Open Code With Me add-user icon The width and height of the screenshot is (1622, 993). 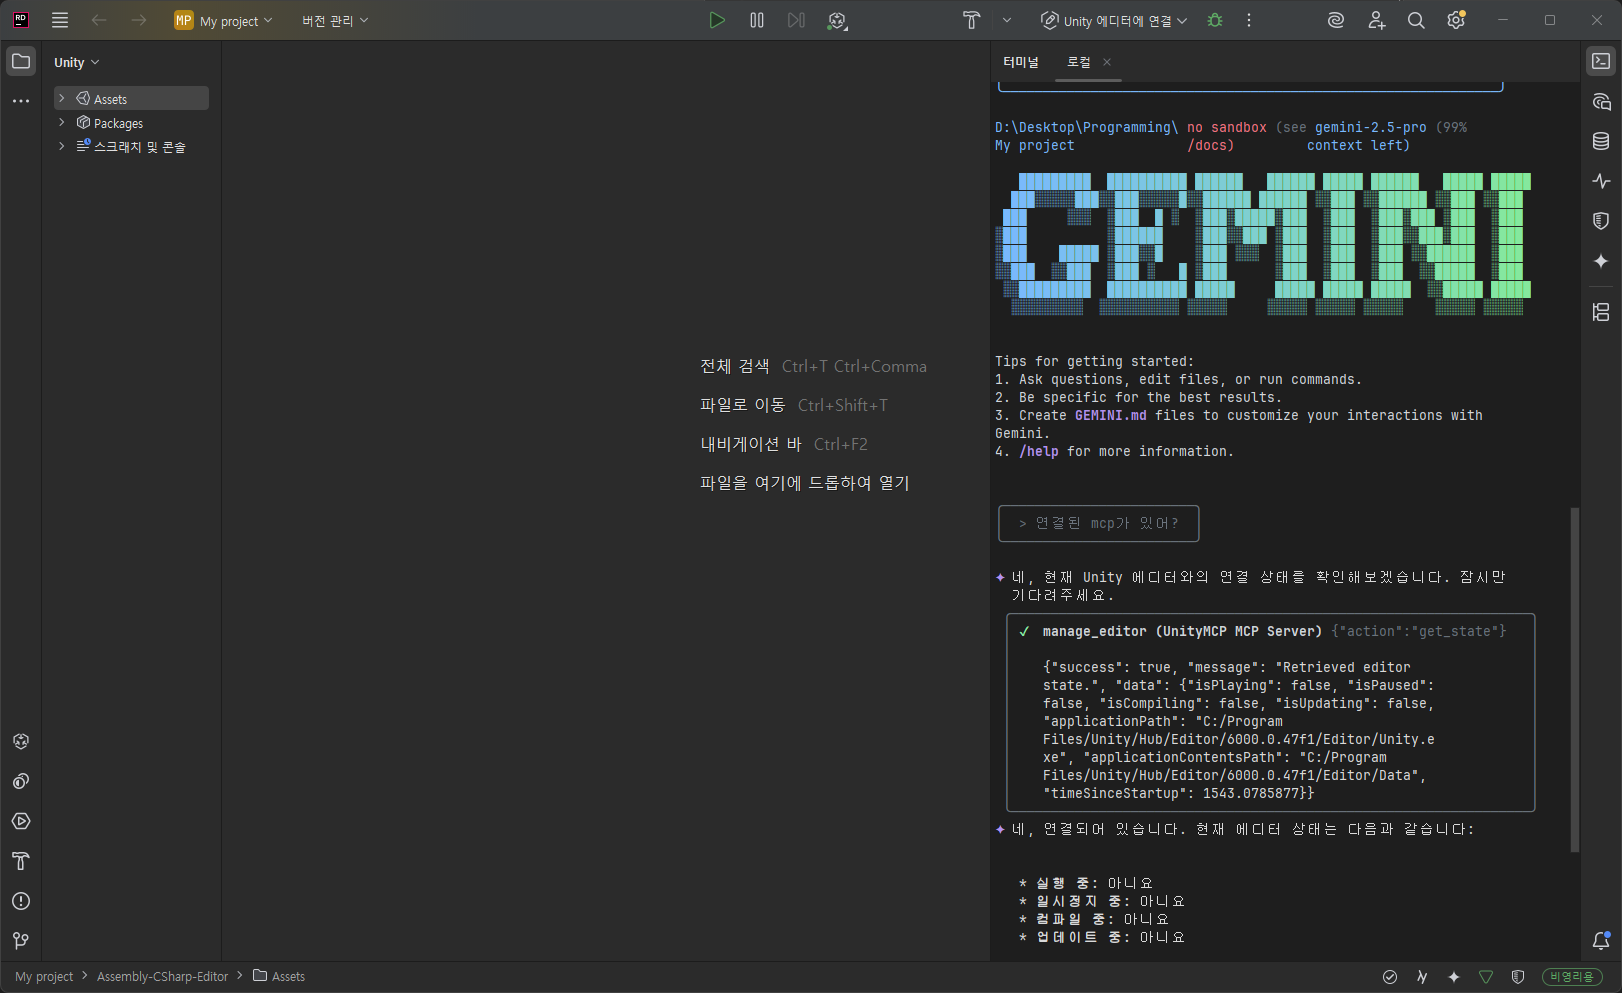pyautogui.click(x=1377, y=20)
